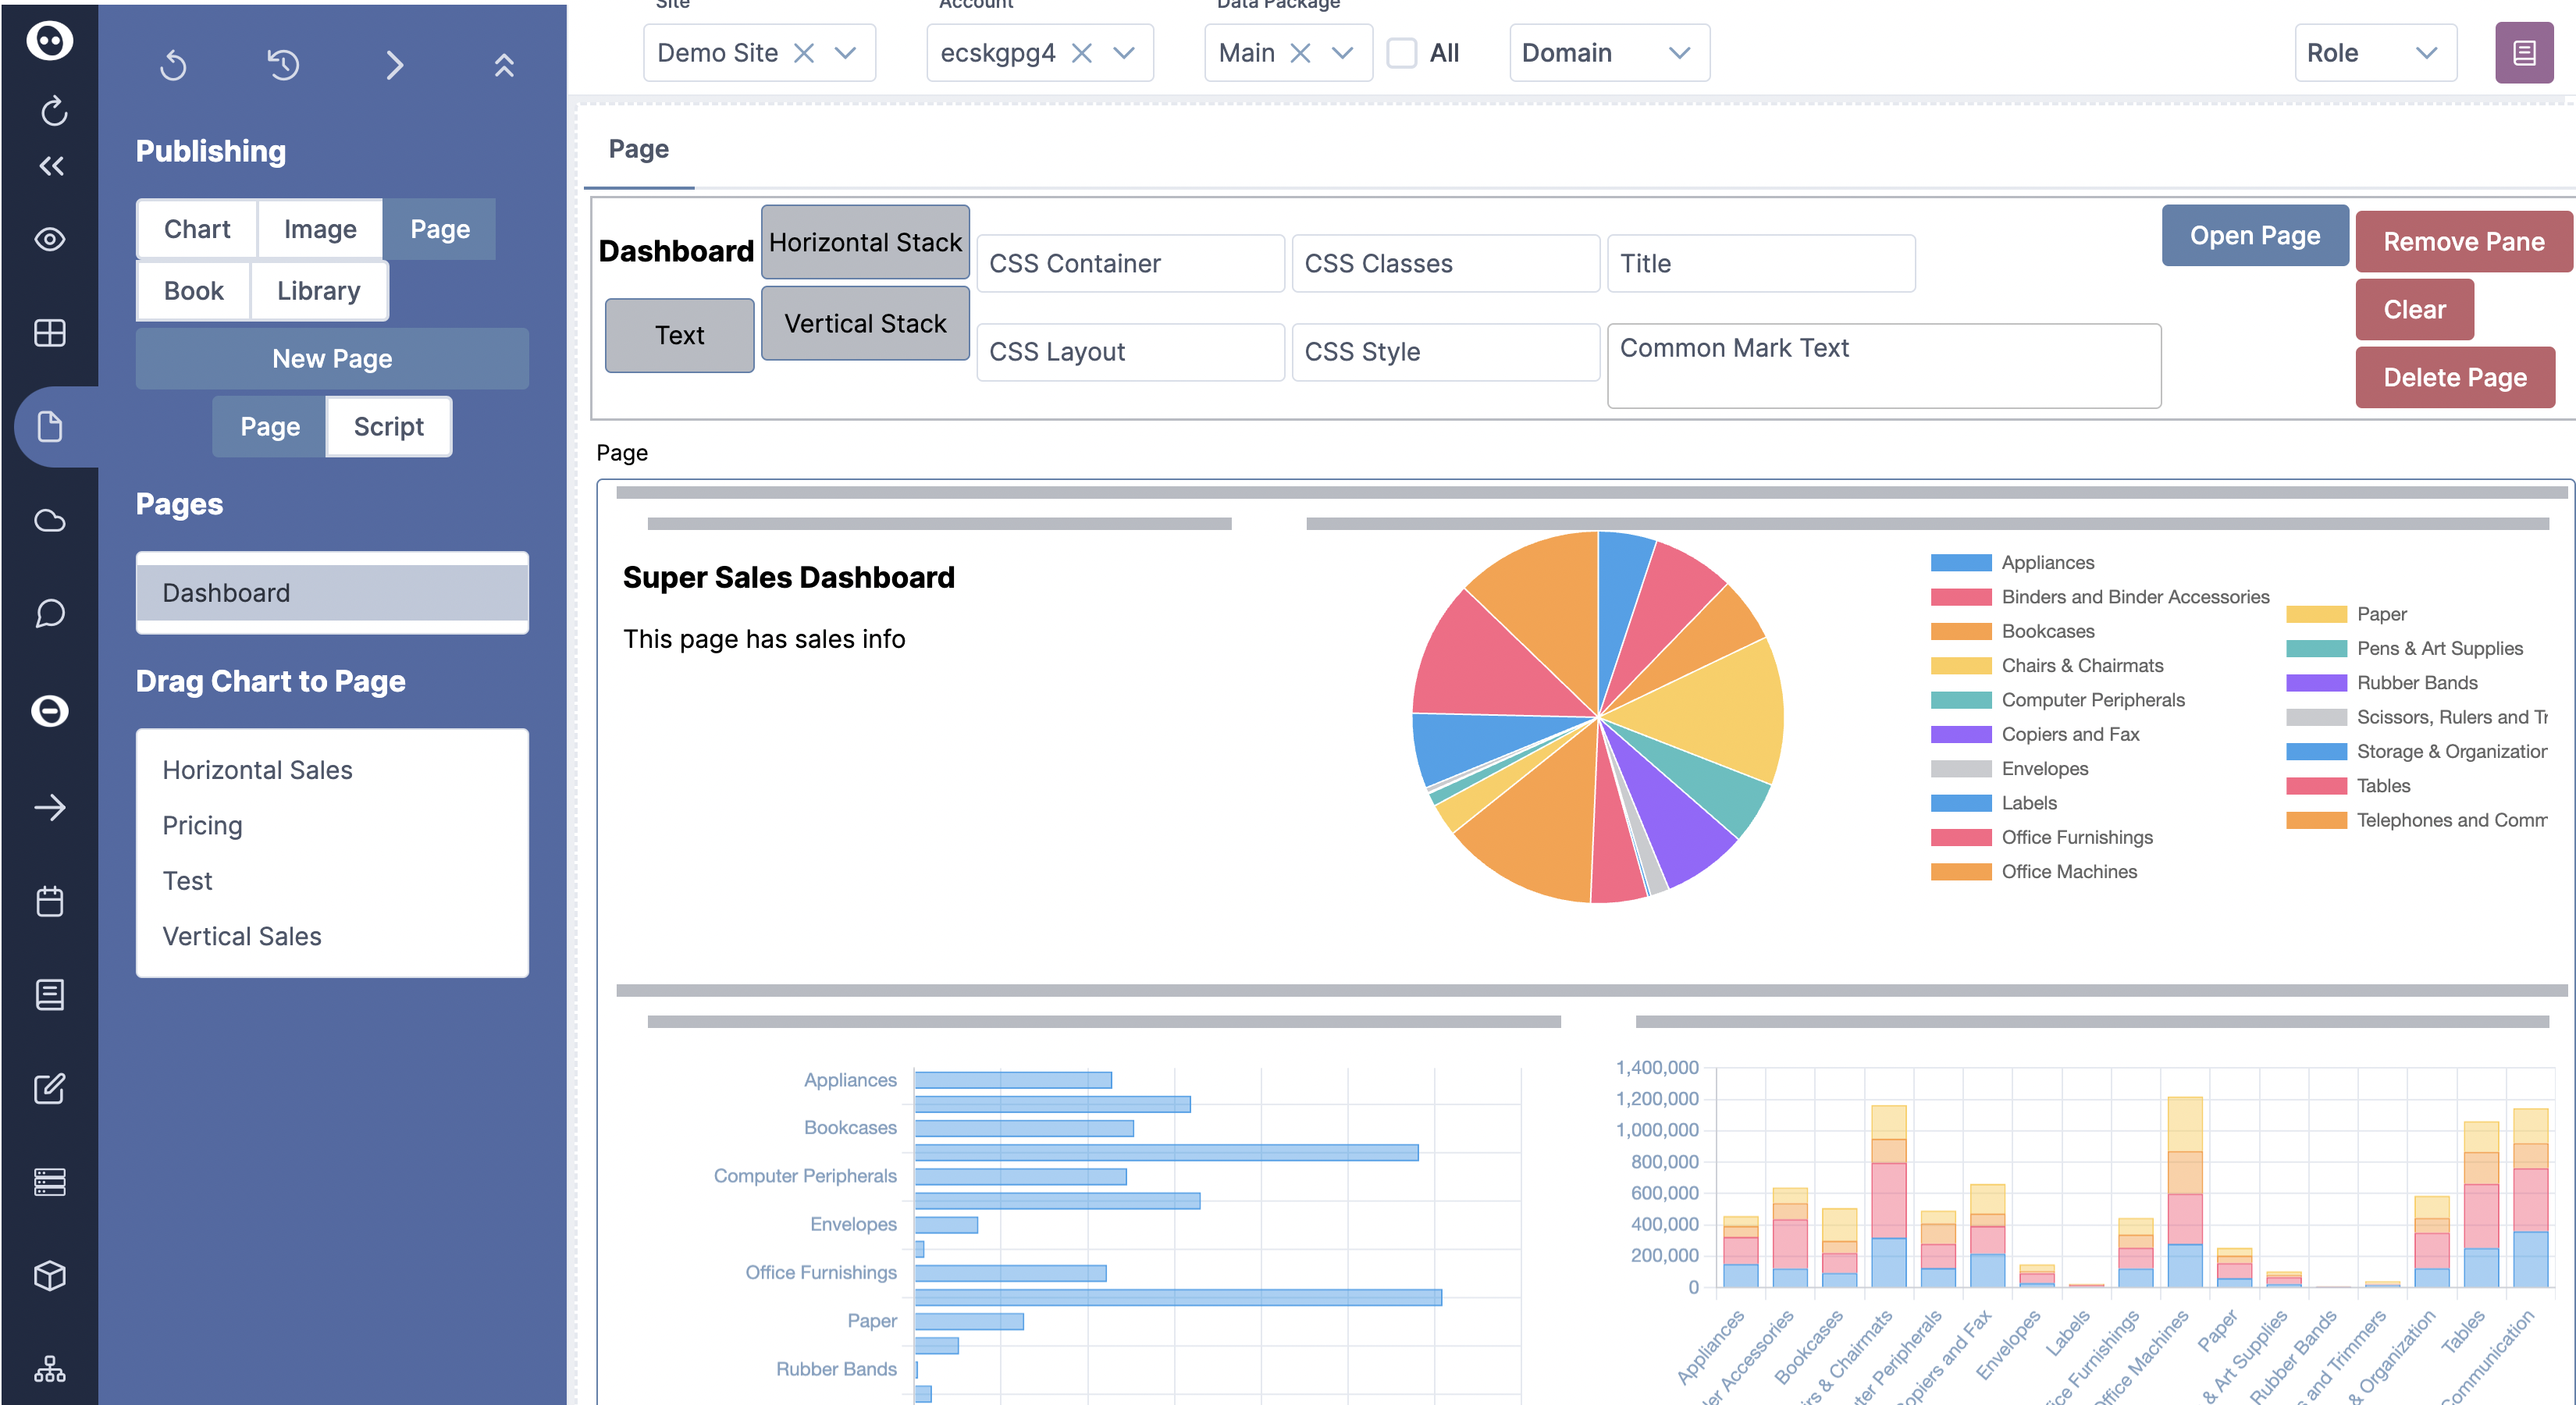Click the cloud icon in sidebar

[49, 520]
